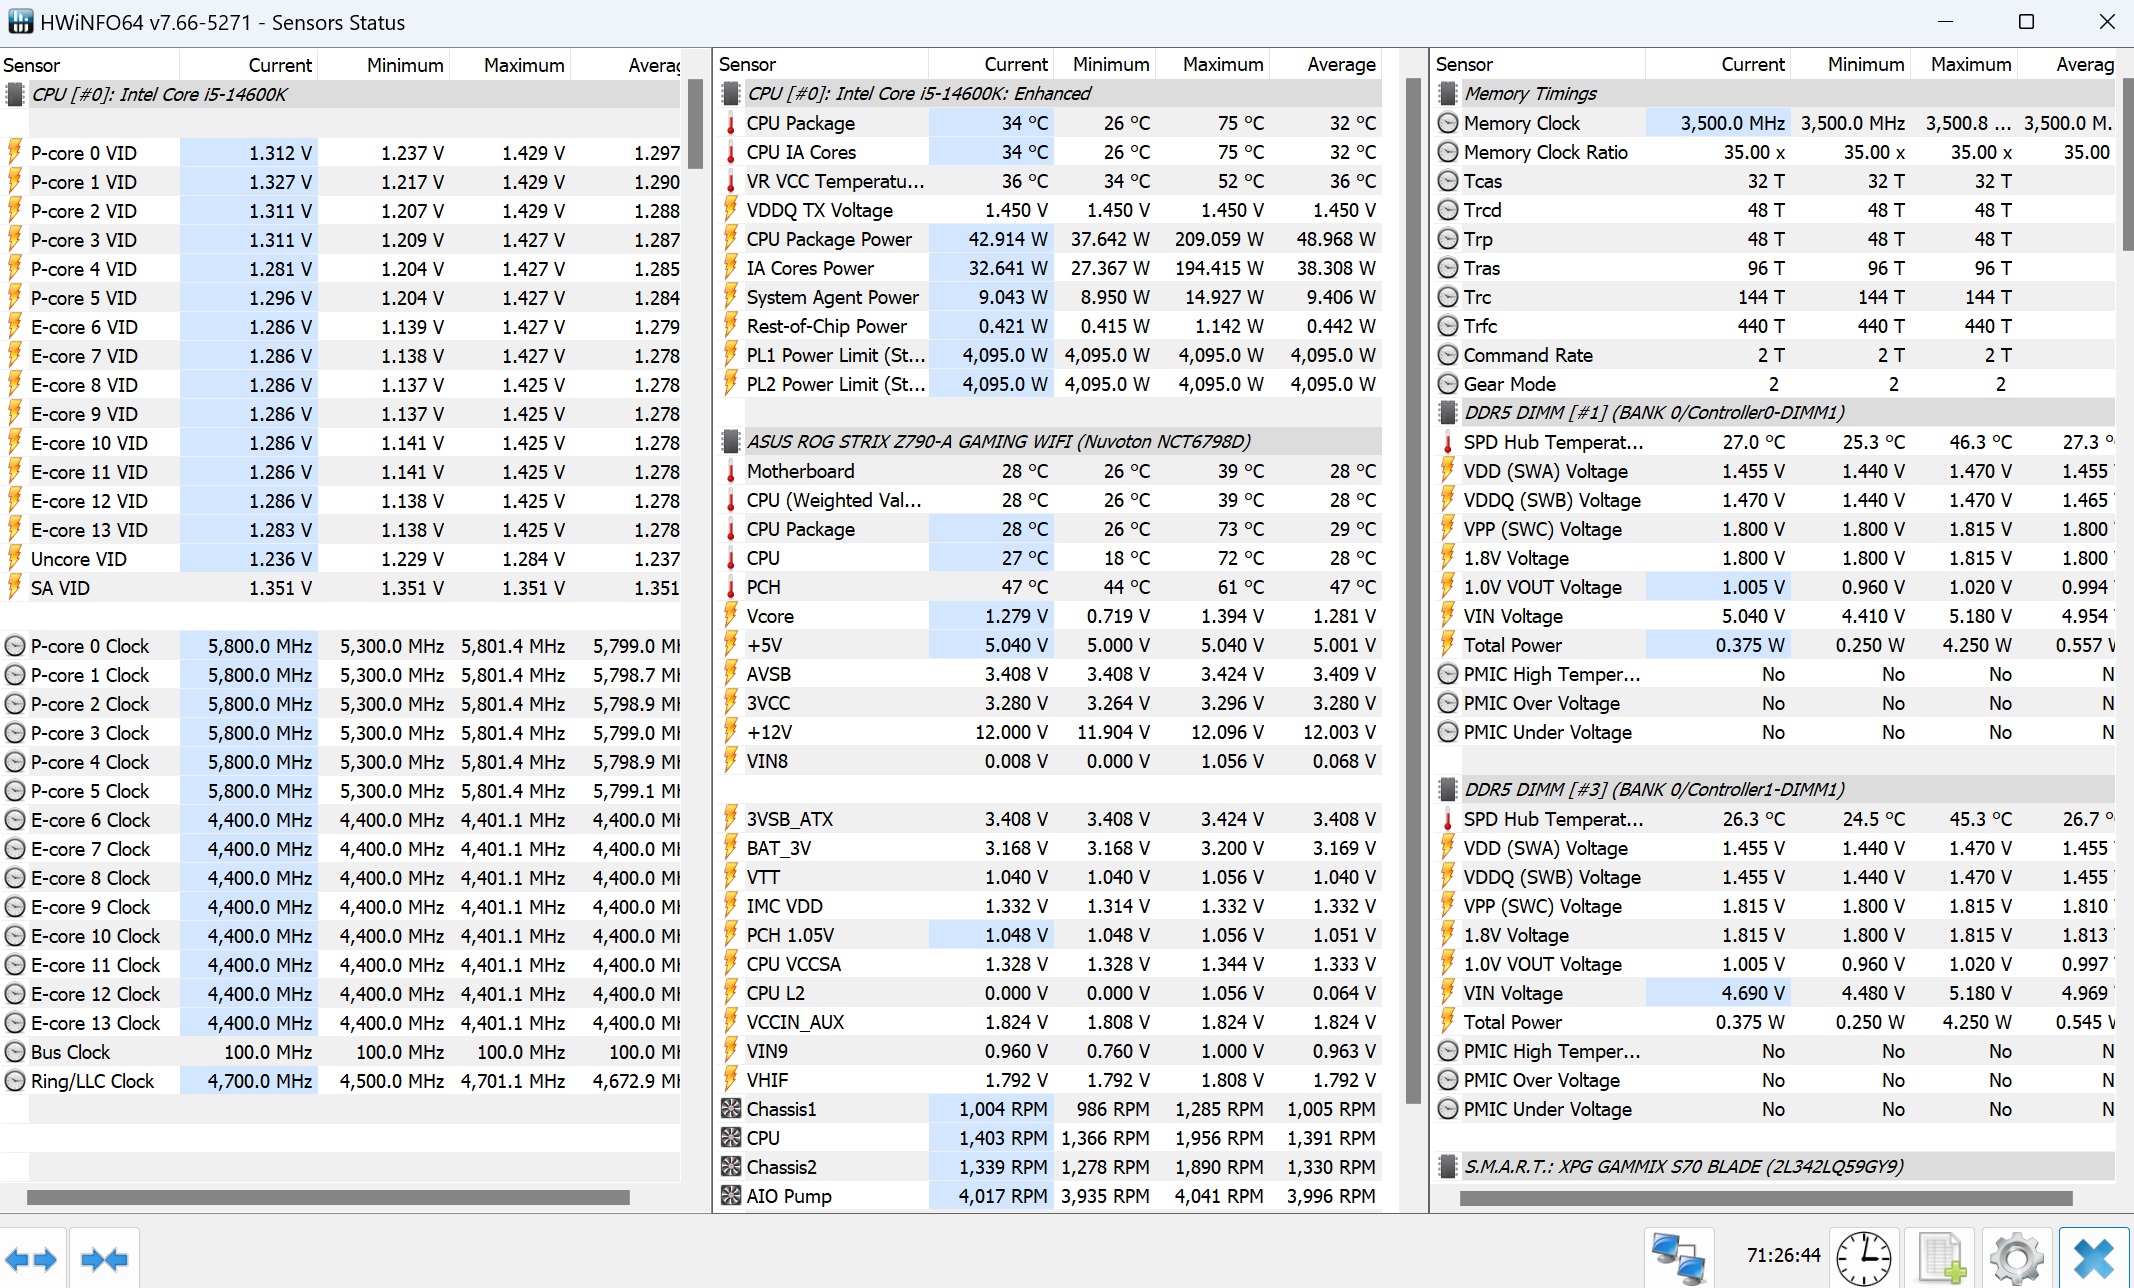Click the Maximum column header in middle panel
The image size is (2134, 1288).
point(1222,65)
